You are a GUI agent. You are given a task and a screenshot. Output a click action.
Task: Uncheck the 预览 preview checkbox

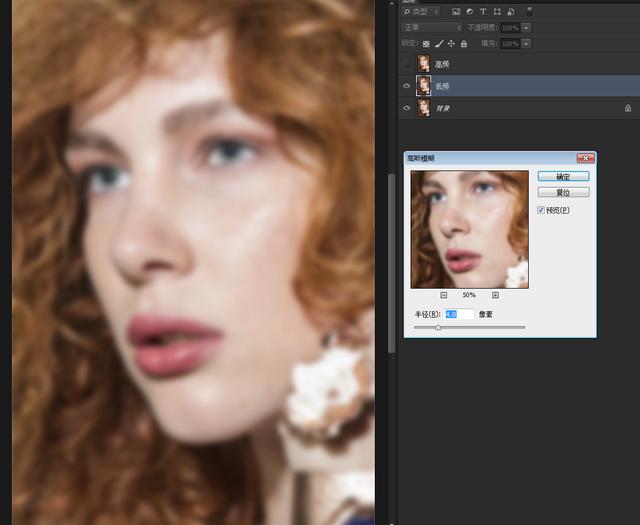541,210
